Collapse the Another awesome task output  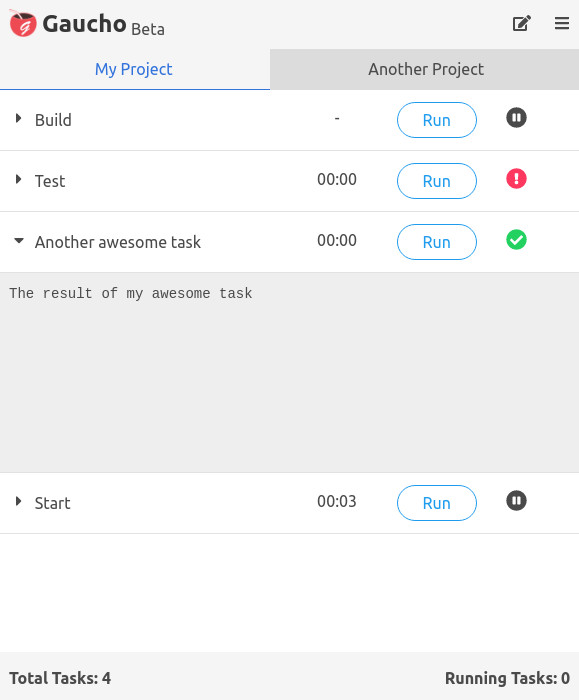pyautogui.click(x=19, y=241)
